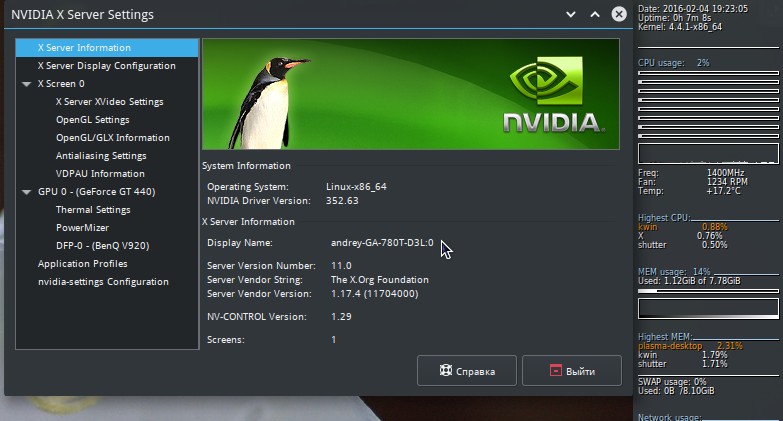
Task: Click the lifebuoy icon on Справка
Action: (x=445, y=370)
